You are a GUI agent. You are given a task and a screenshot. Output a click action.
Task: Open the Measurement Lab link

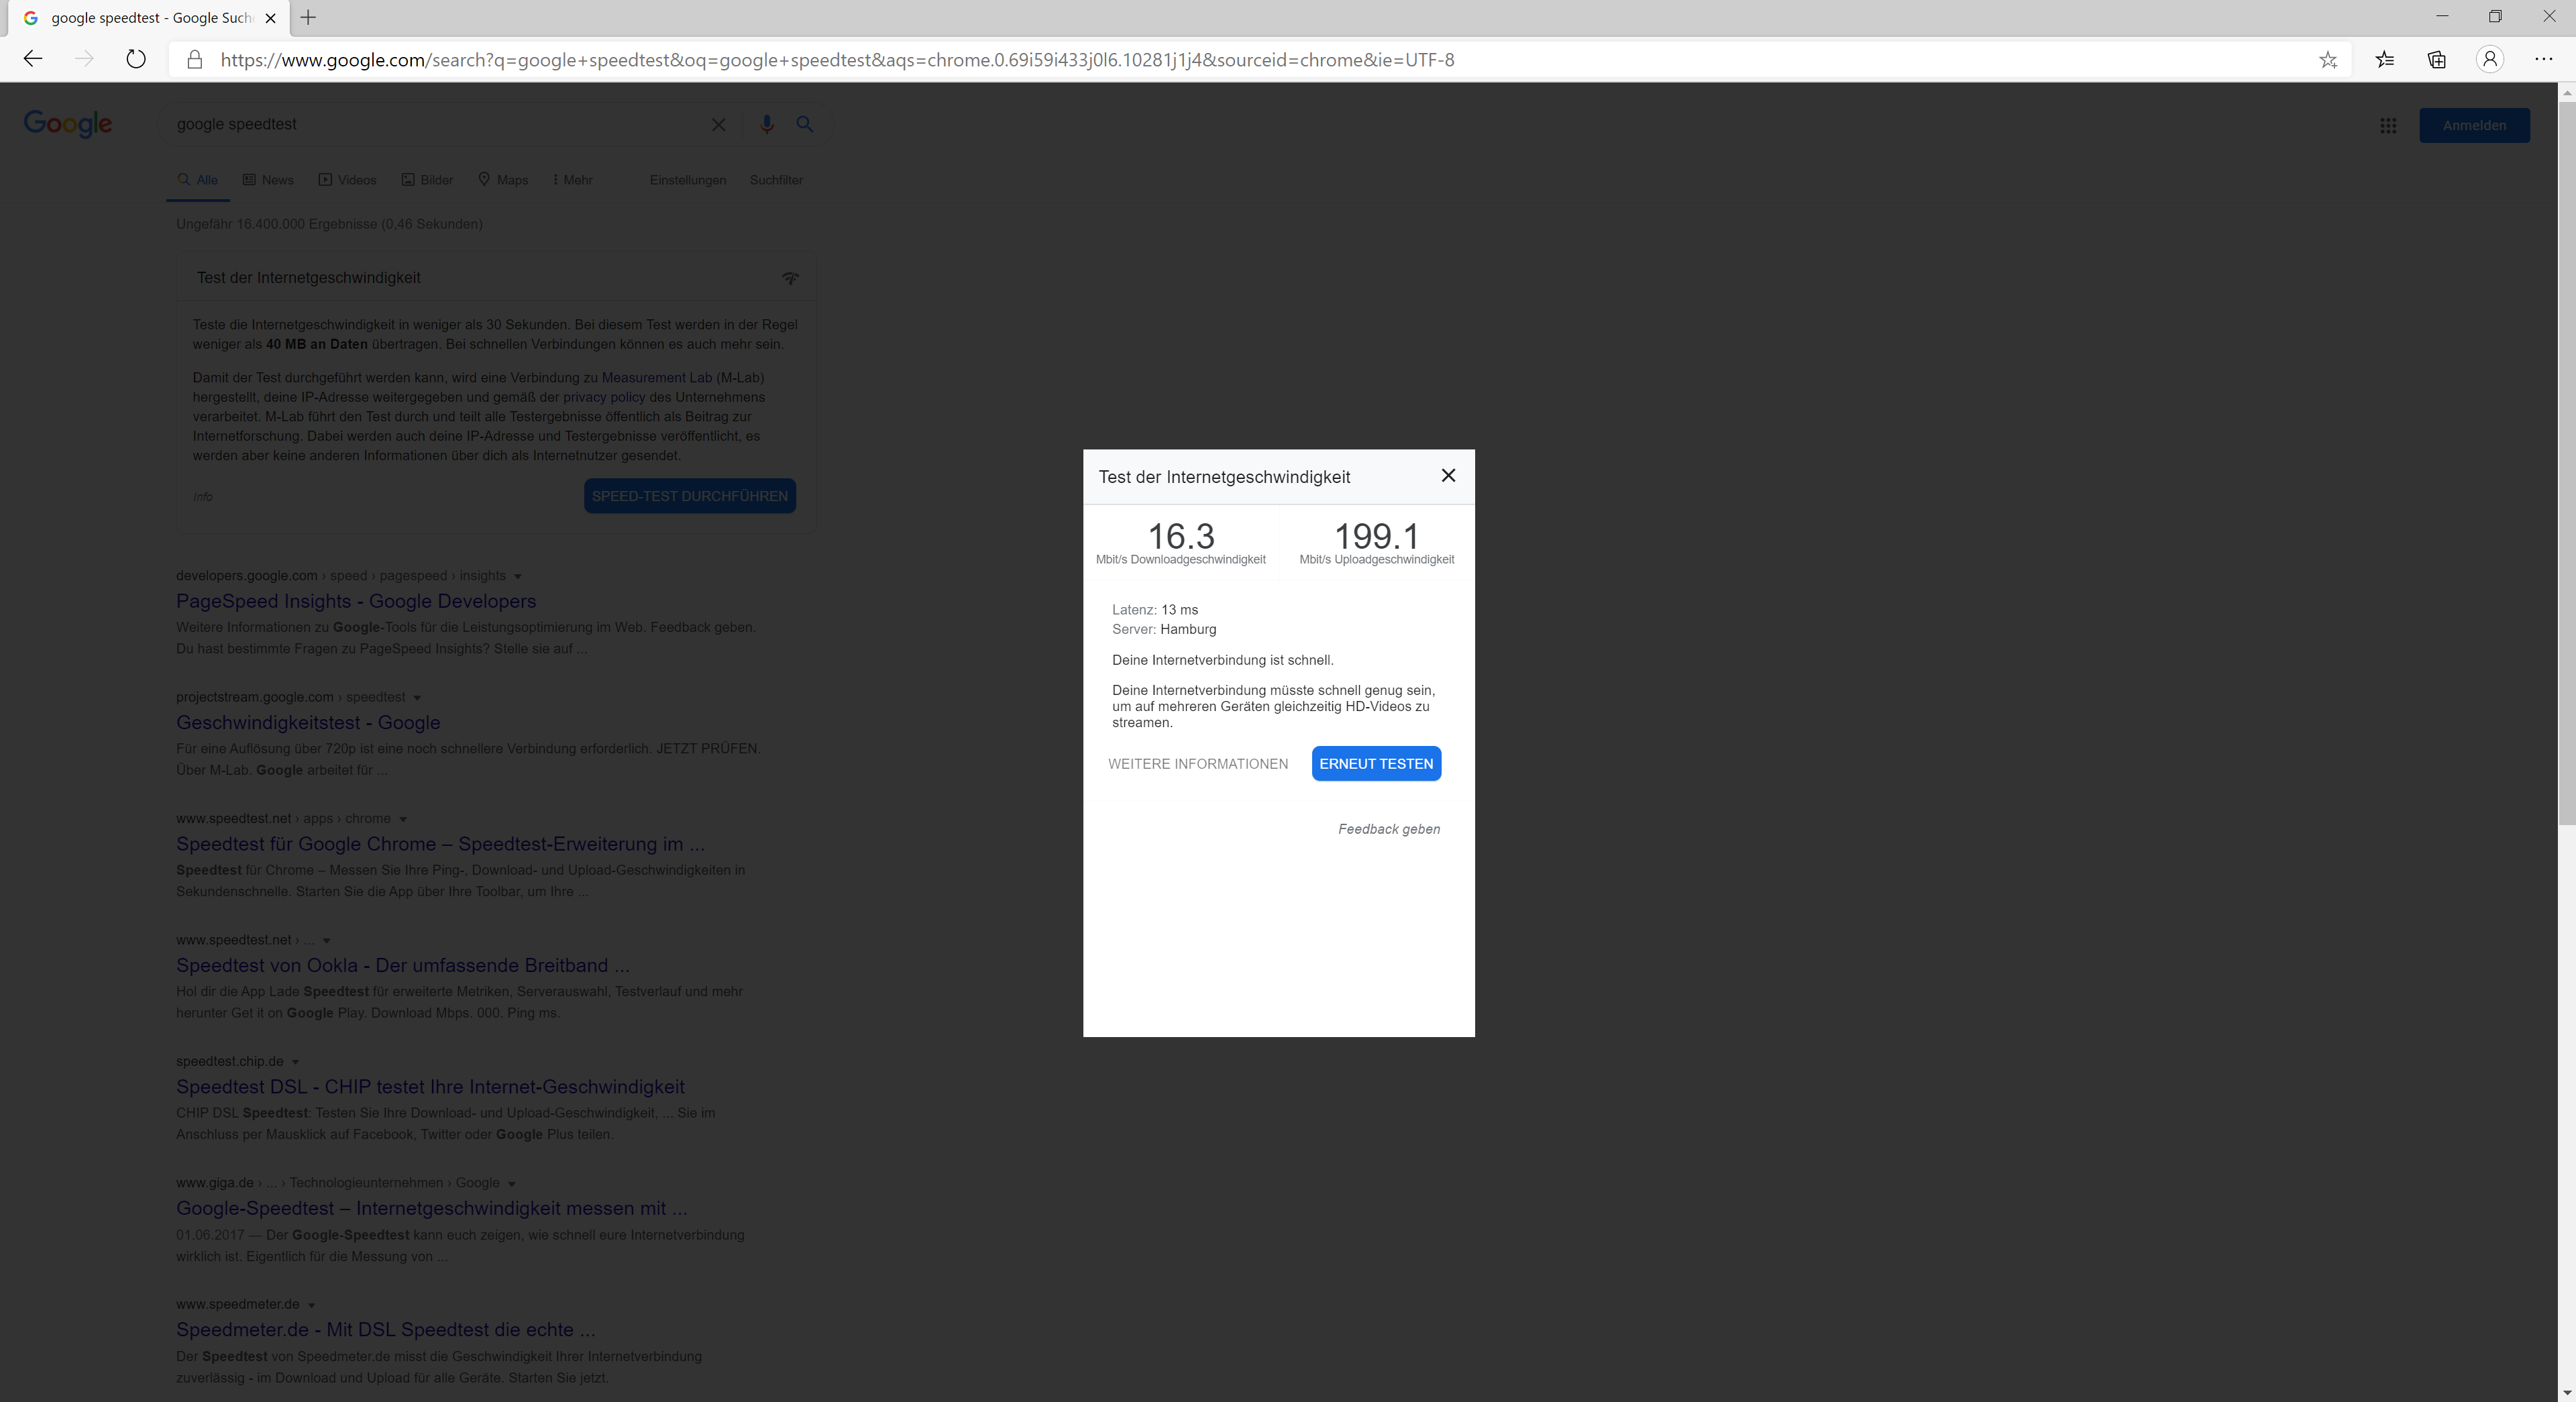656,378
